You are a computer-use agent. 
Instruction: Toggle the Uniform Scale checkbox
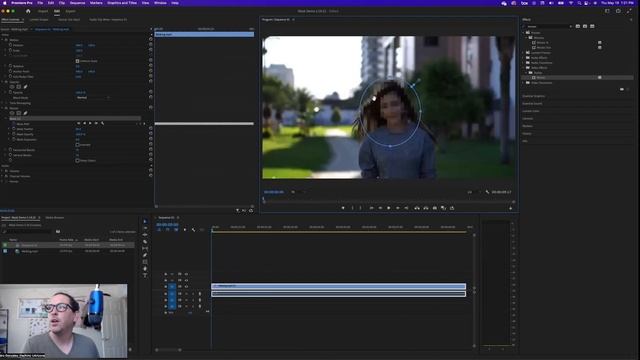tap(78, 61)
